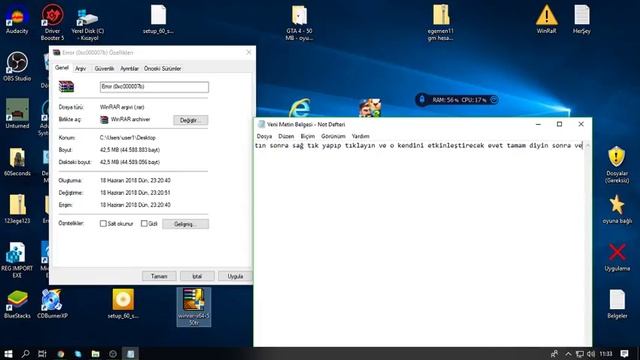Select the egemen11 gm hesa archive icon
Viewport: 640px width, 360px height.
pos(440,23)
